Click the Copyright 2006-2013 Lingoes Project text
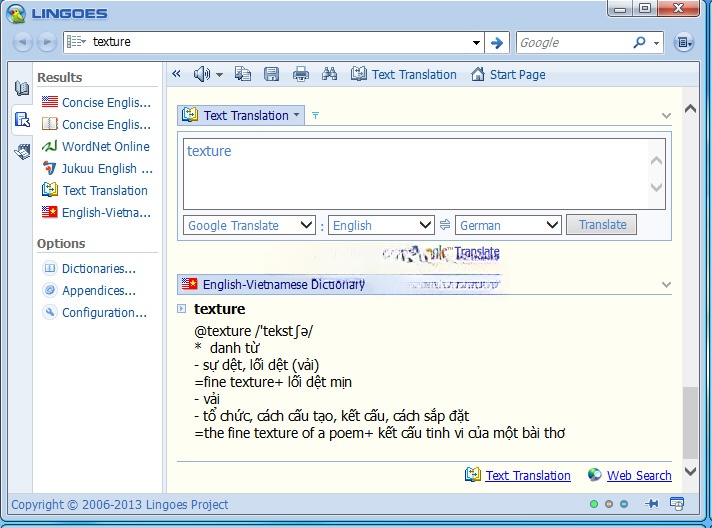Screen dimensions: 712x528 [120, 504]
